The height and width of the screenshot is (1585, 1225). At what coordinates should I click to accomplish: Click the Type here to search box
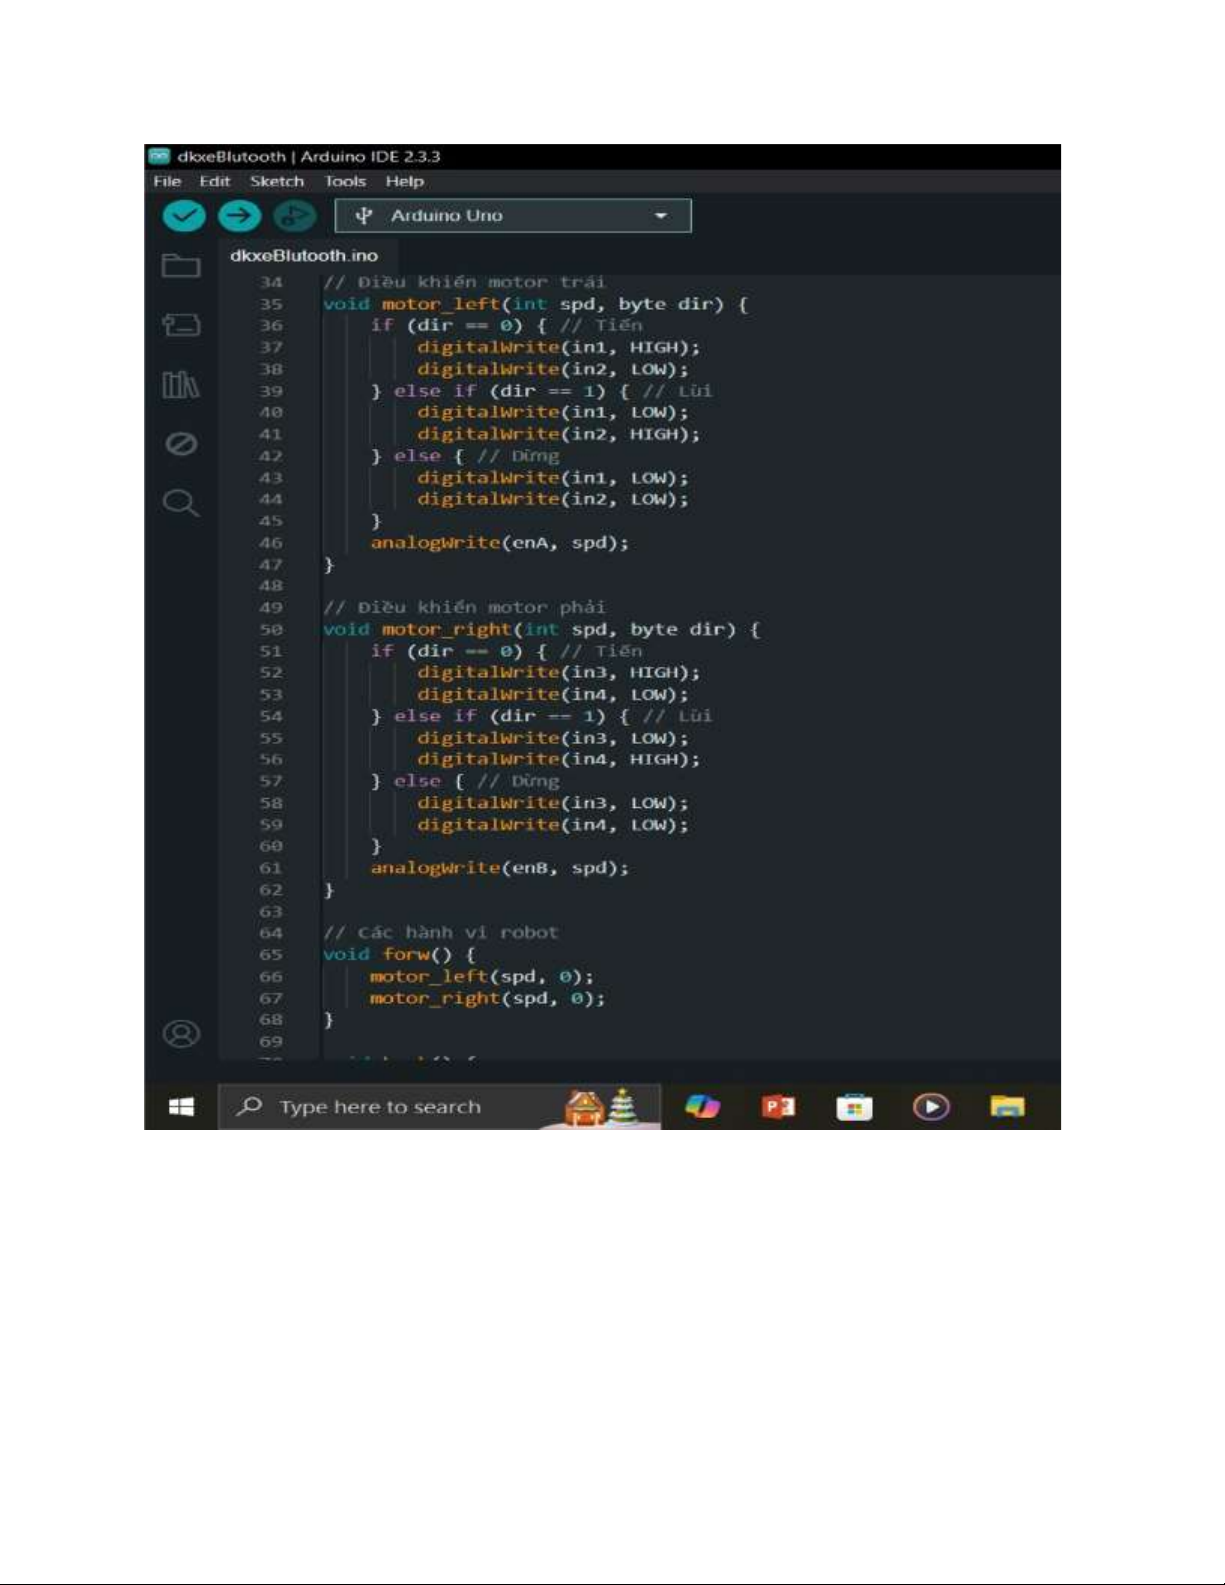[380, 1107]
